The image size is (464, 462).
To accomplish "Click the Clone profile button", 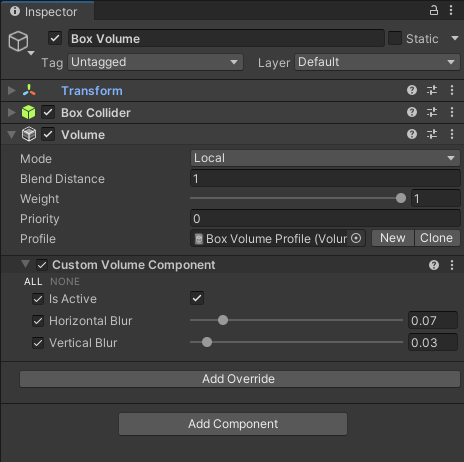I will (437, 238).
